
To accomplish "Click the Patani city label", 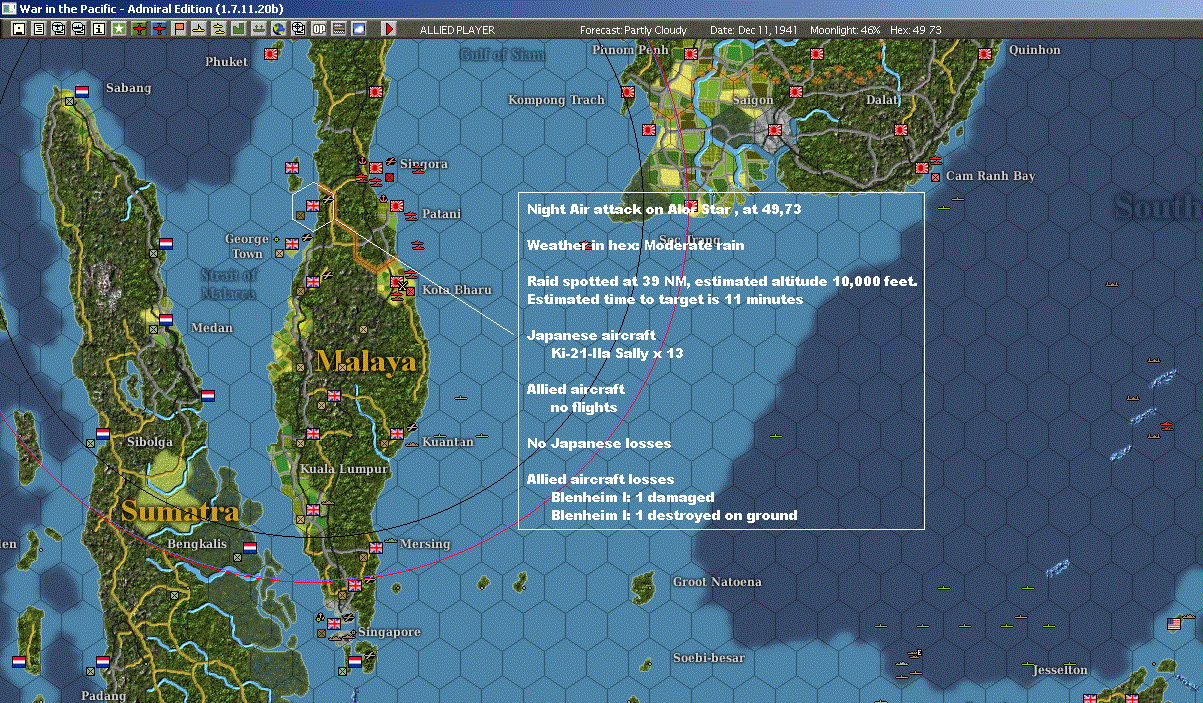I will [441, 214].
